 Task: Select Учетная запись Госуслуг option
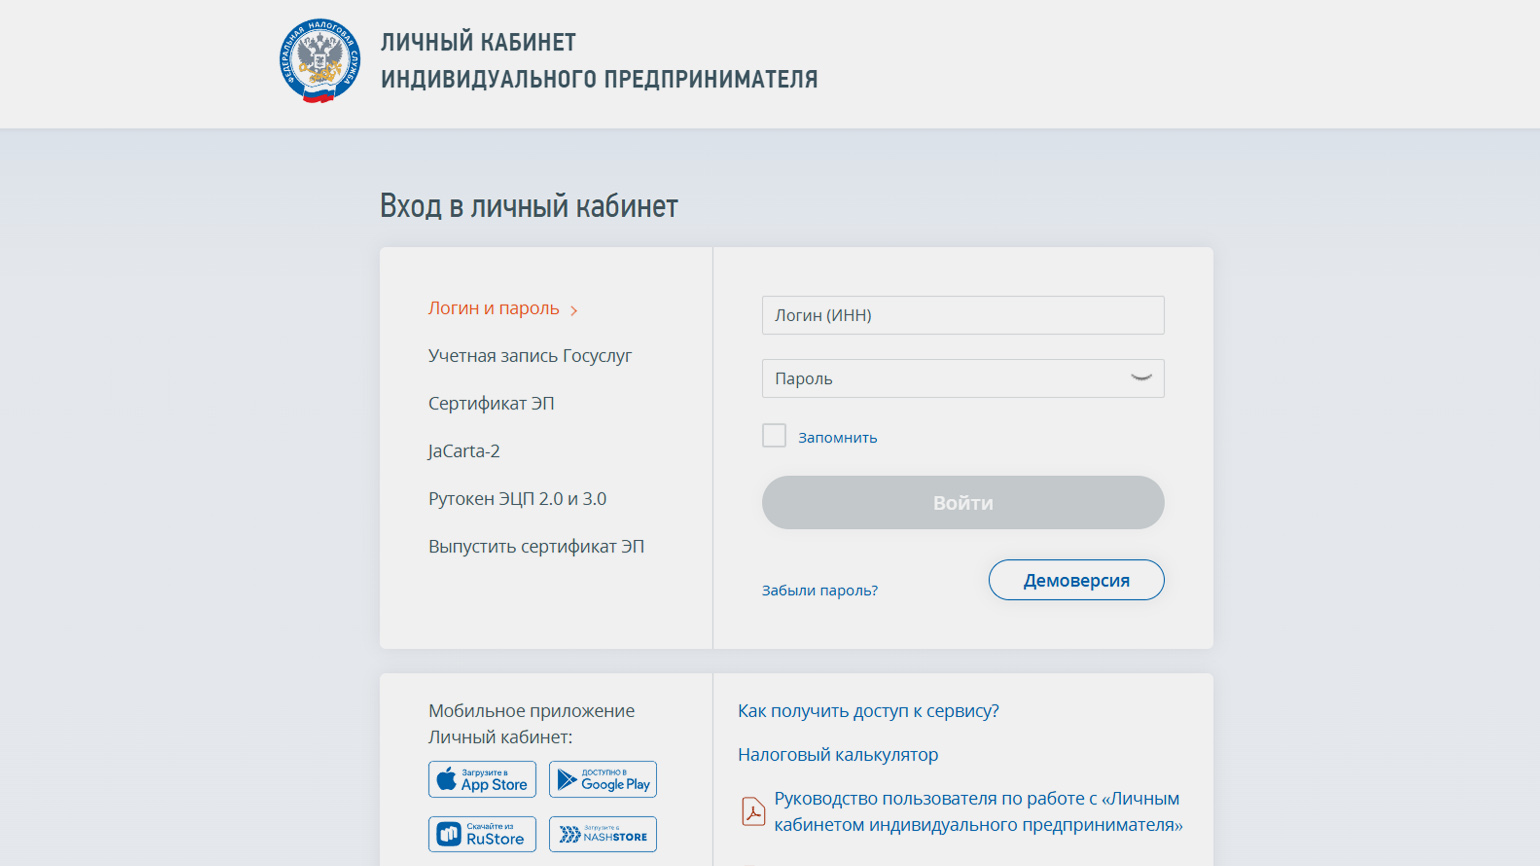[530, 356]
